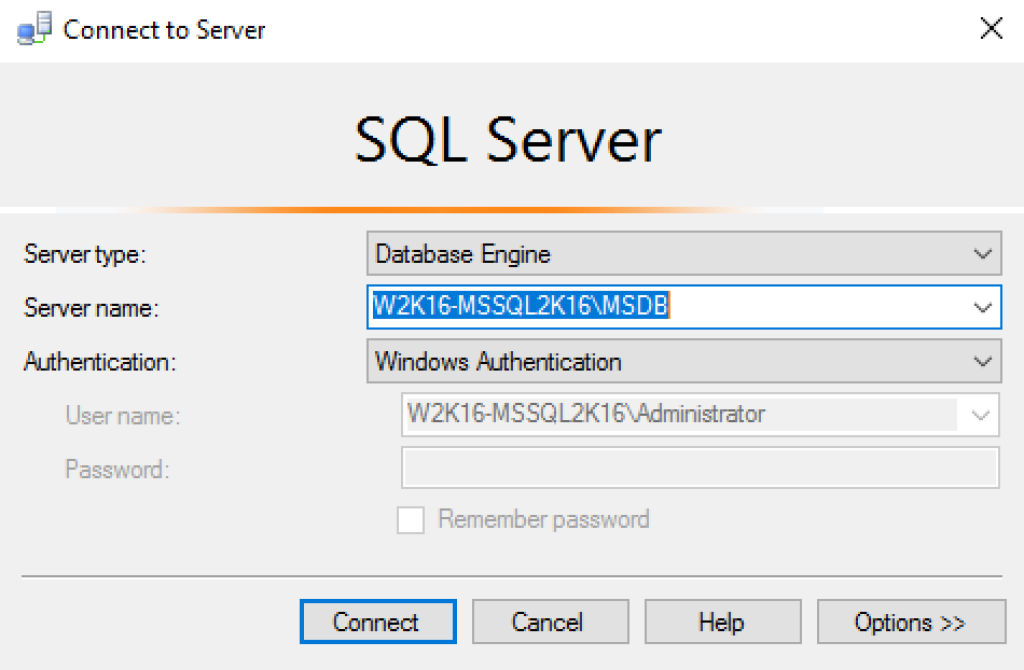Cancel the server connection dialog
Image resolution: width=1024 pixels, height=670 pixels.
(x=550, y=622)
